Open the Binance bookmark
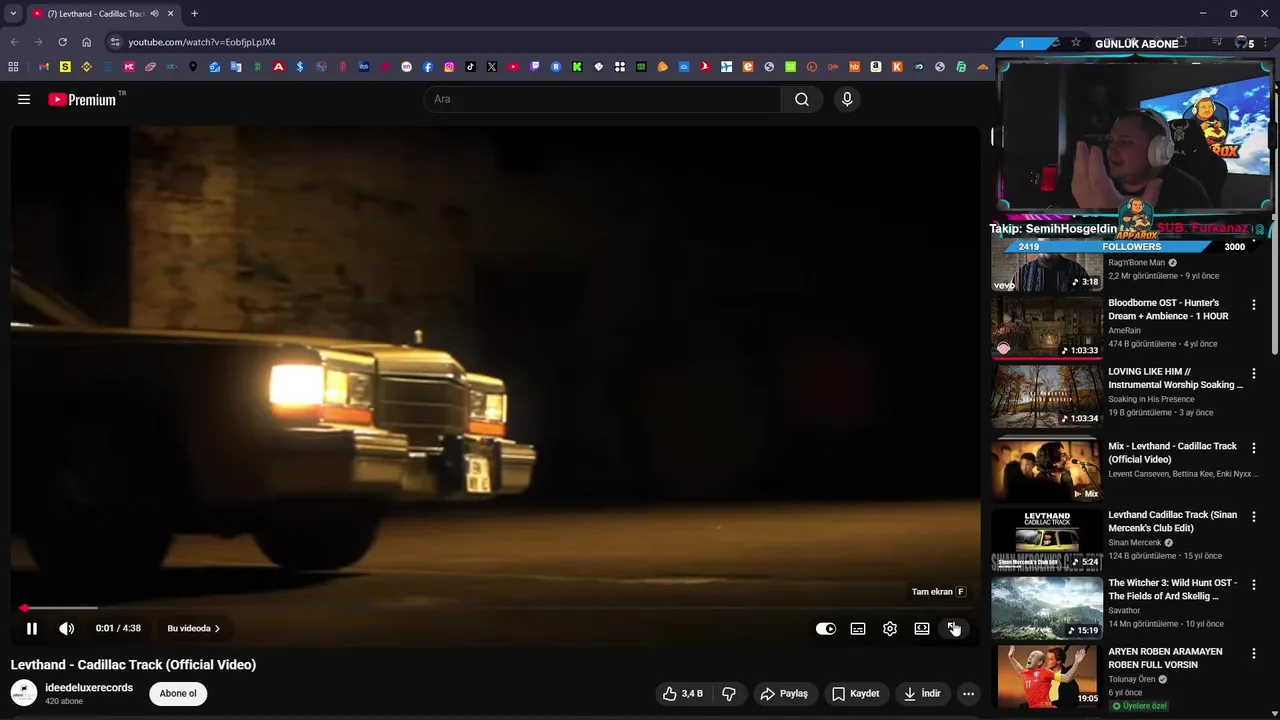Image resolution: width=1280 pixels, height=720 pixels. pos(87,67)
